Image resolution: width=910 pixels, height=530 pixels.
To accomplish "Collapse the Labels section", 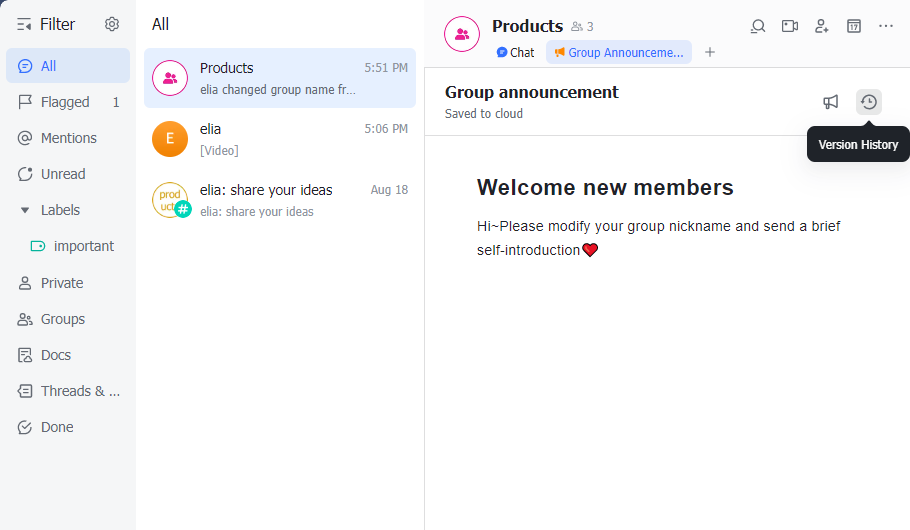I will pos(25,210).
